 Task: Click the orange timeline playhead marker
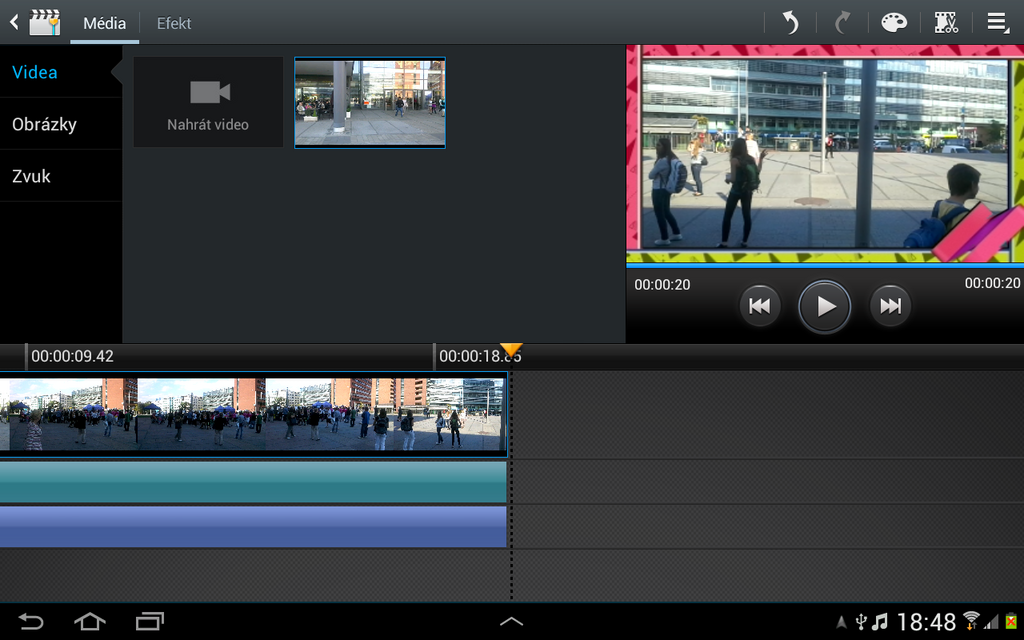coord(511,352)
